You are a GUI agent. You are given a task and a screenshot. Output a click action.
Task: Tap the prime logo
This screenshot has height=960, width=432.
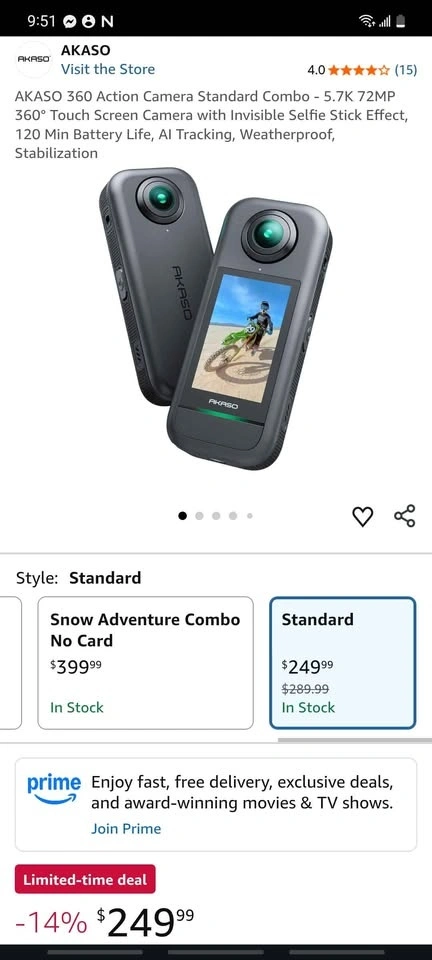(x=54, y=790)
